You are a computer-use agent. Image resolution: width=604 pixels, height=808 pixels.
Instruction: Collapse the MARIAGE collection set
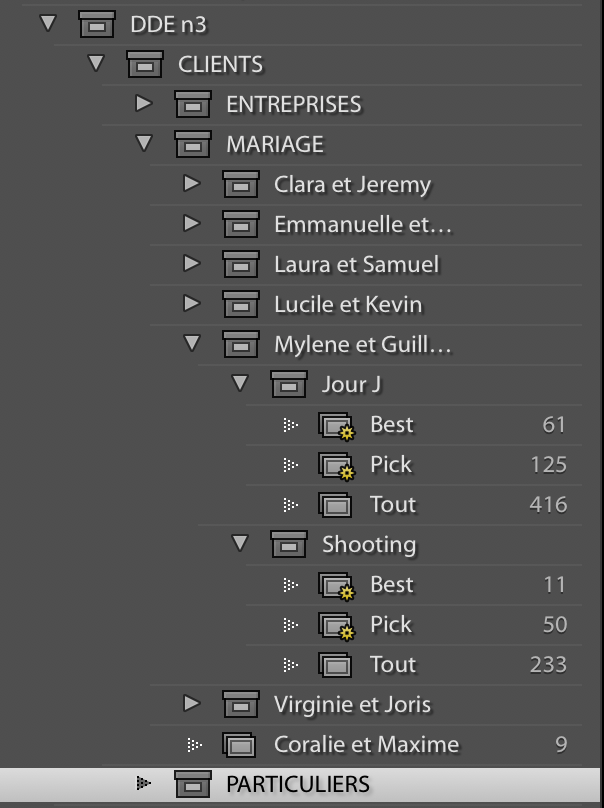(x=144, y=143)
